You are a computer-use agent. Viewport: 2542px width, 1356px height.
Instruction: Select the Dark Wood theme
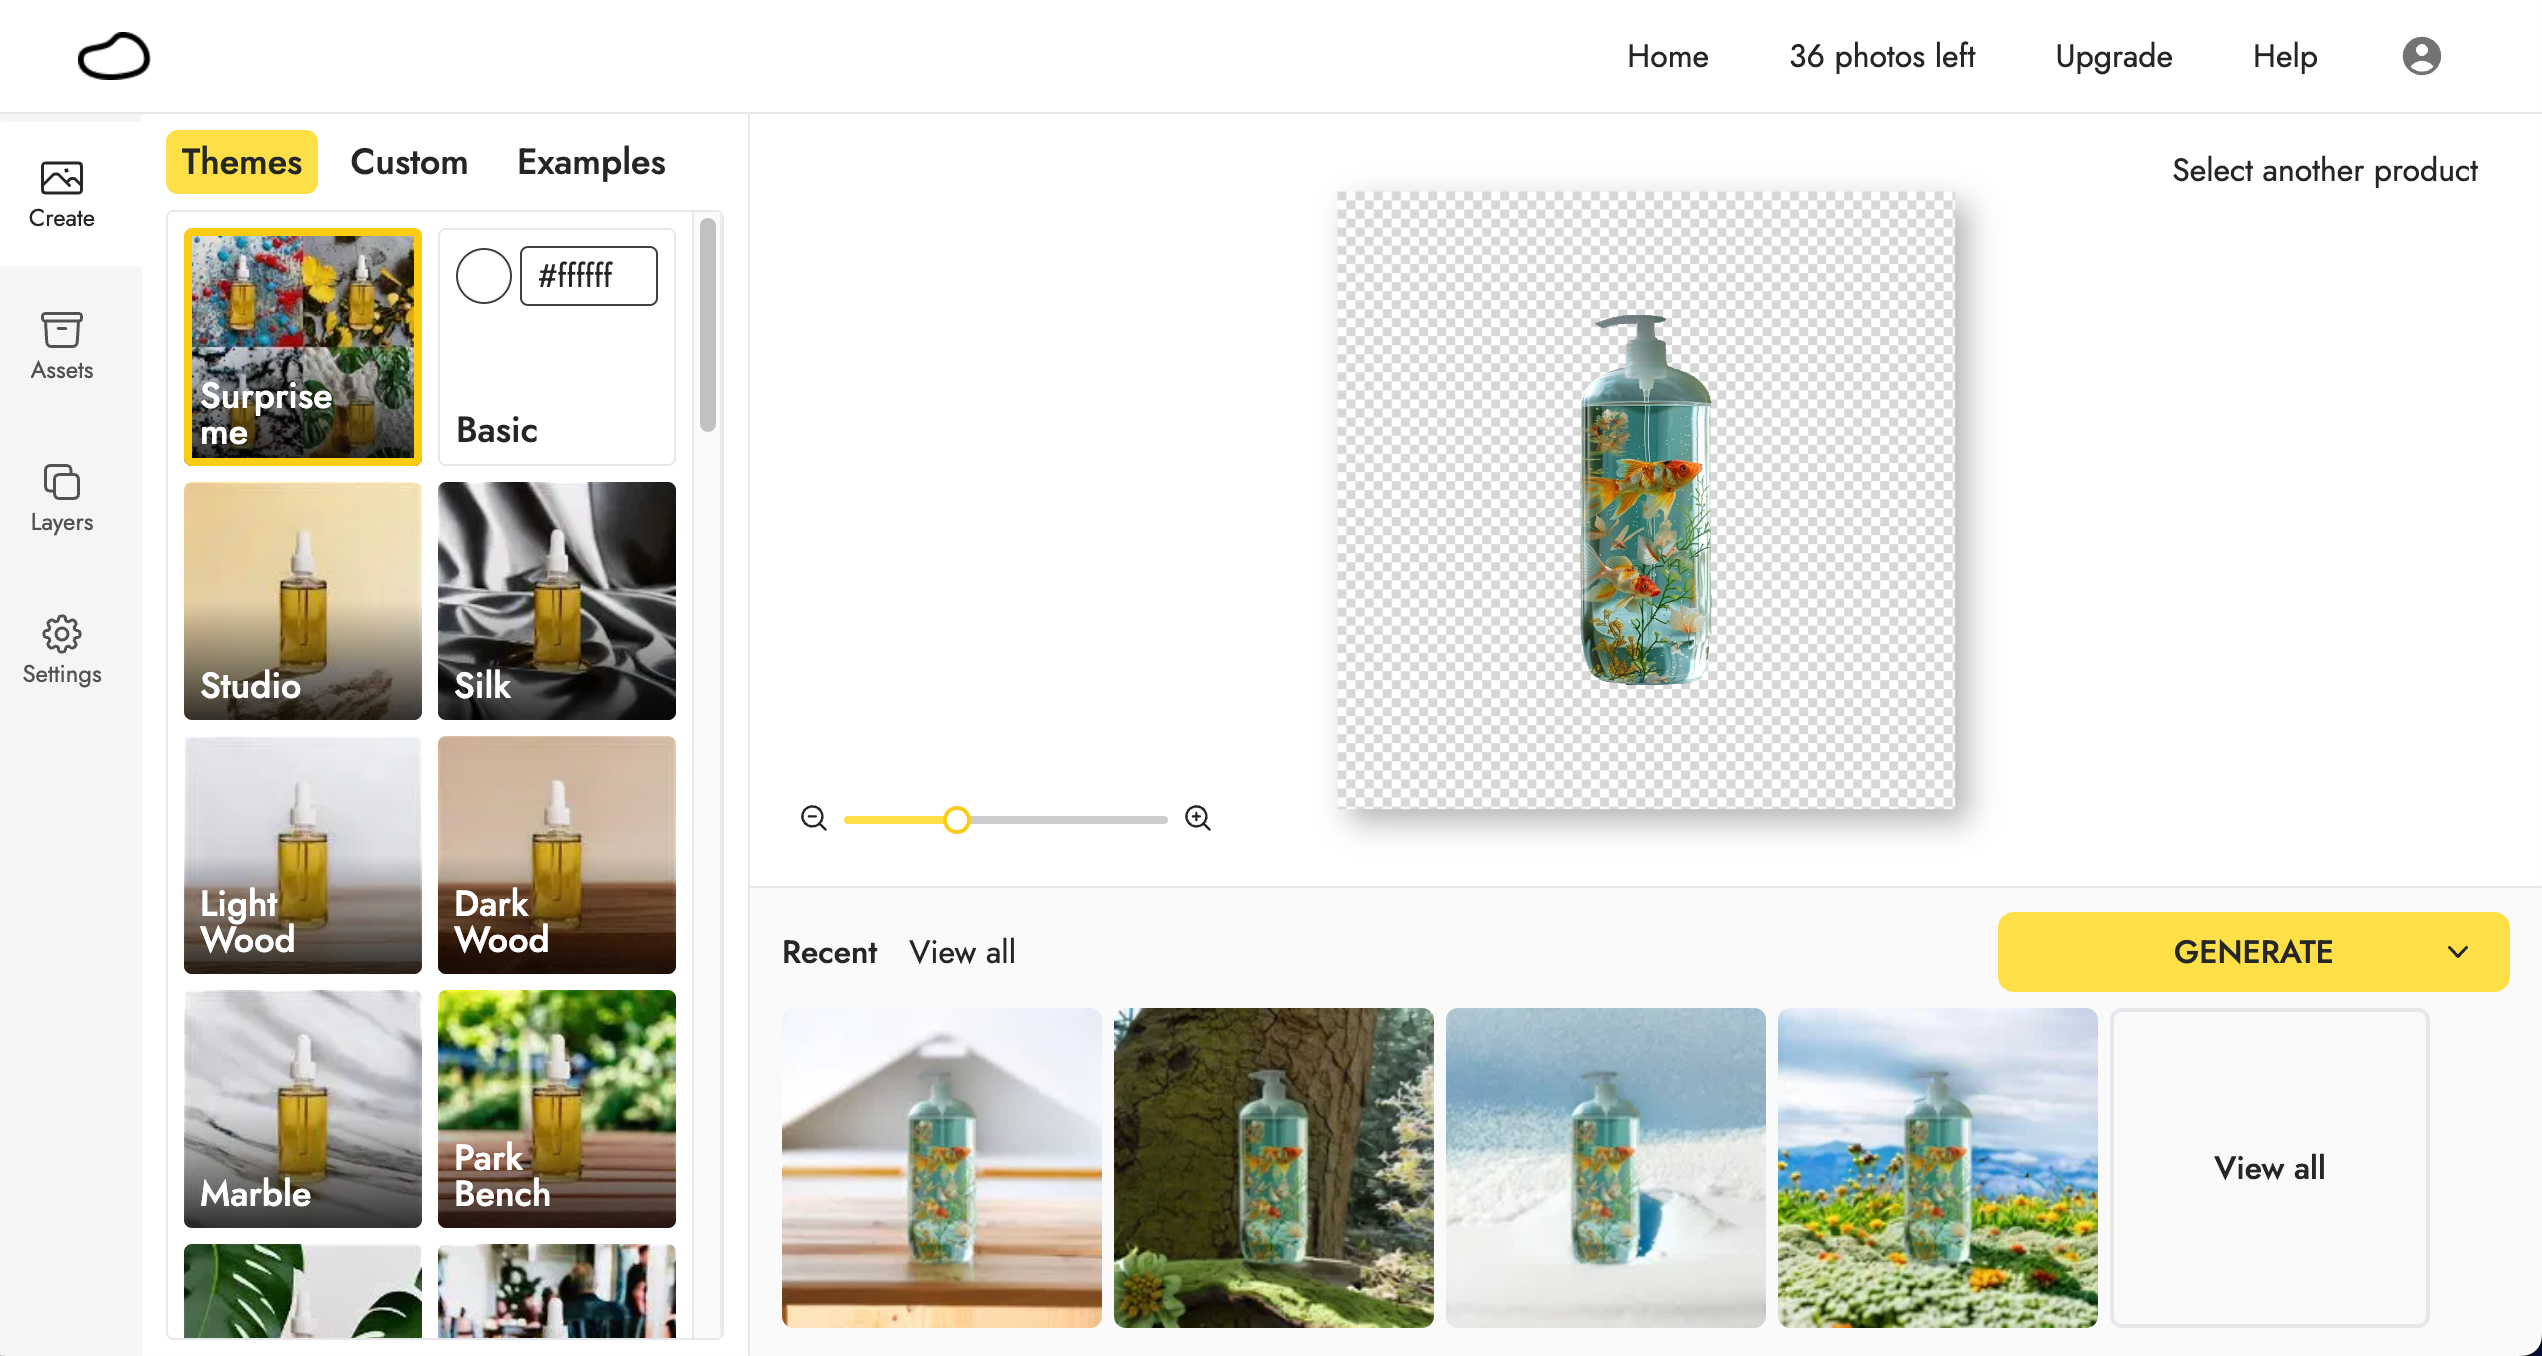[557, 855]
